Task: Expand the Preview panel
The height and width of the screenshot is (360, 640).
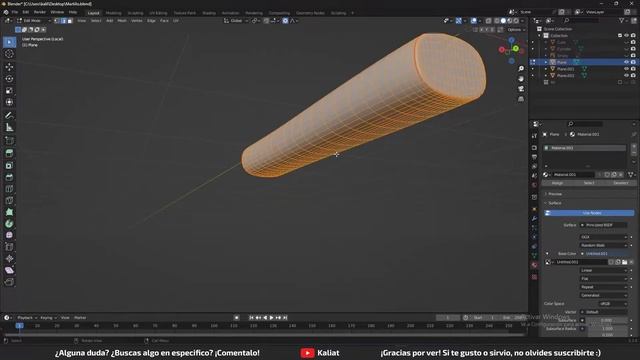Action: [554, 194]
